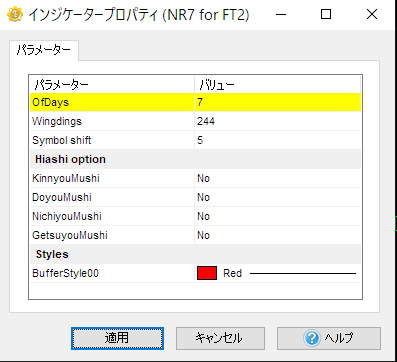Image resolution: width=397 pixels, height=362 pixels.
Task: Open the NichiyouMushi No value dropdown
Action: coord(277,216)
